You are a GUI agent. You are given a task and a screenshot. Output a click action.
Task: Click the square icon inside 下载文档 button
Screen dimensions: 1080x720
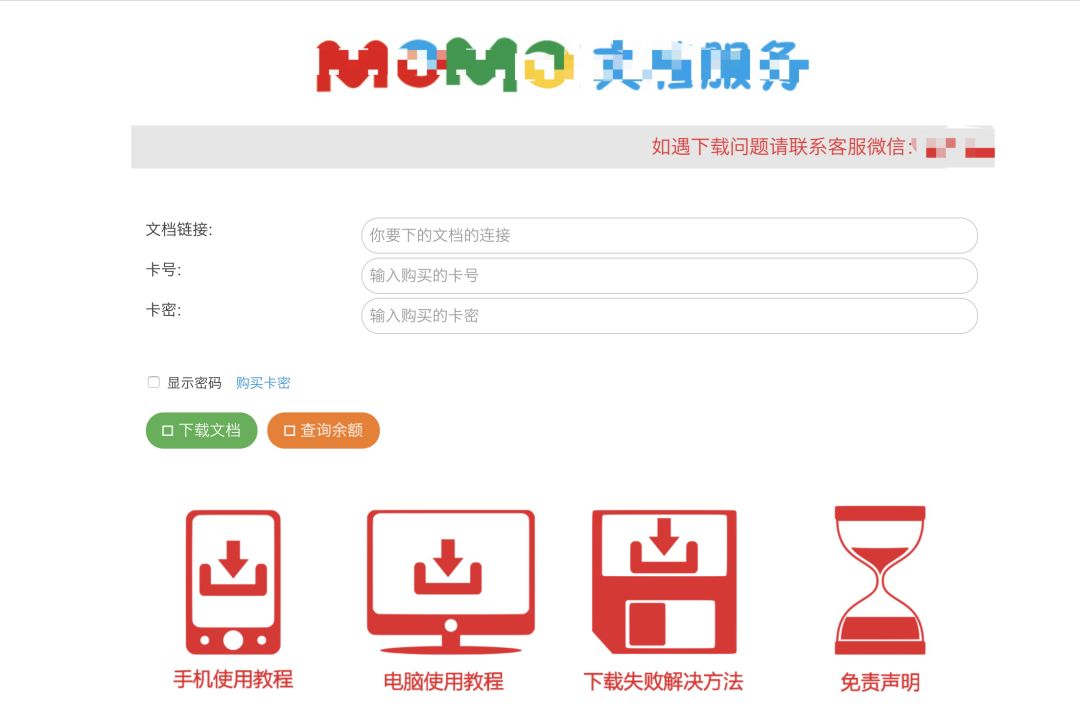click(167, 431)
